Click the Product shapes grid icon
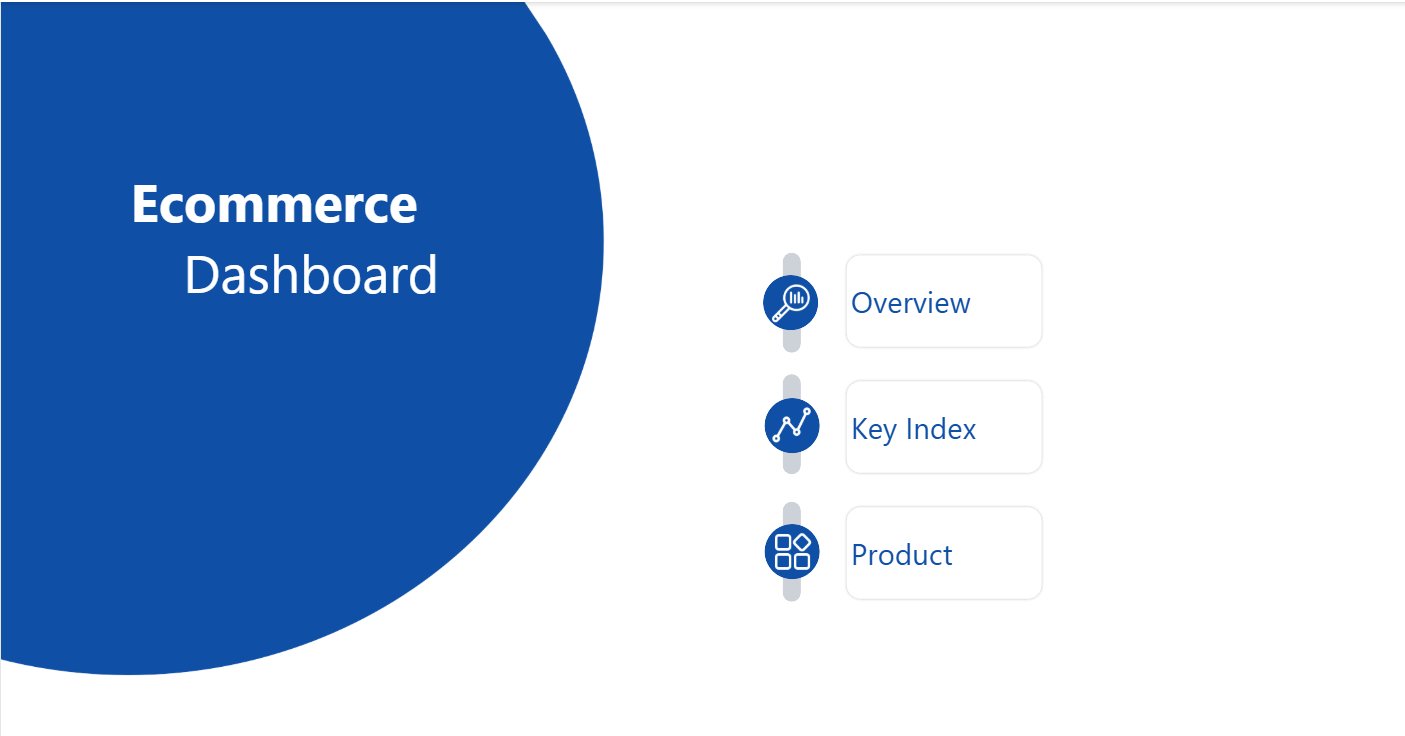 pos(791,551)
